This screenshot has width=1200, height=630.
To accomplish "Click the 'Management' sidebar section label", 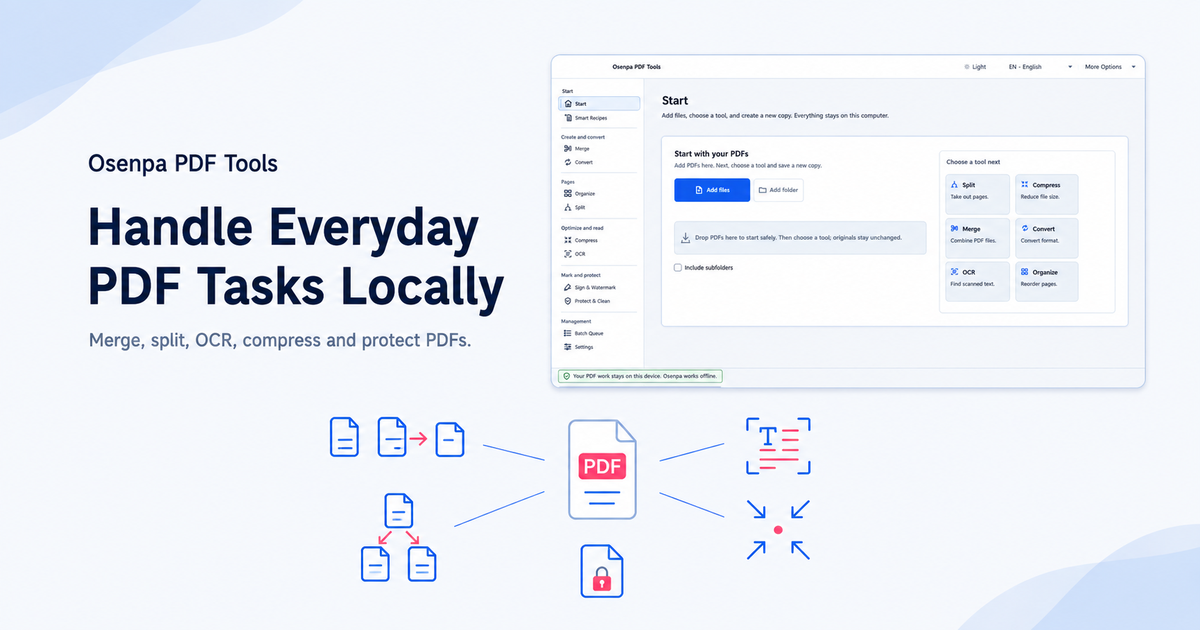I will [575, 321].
